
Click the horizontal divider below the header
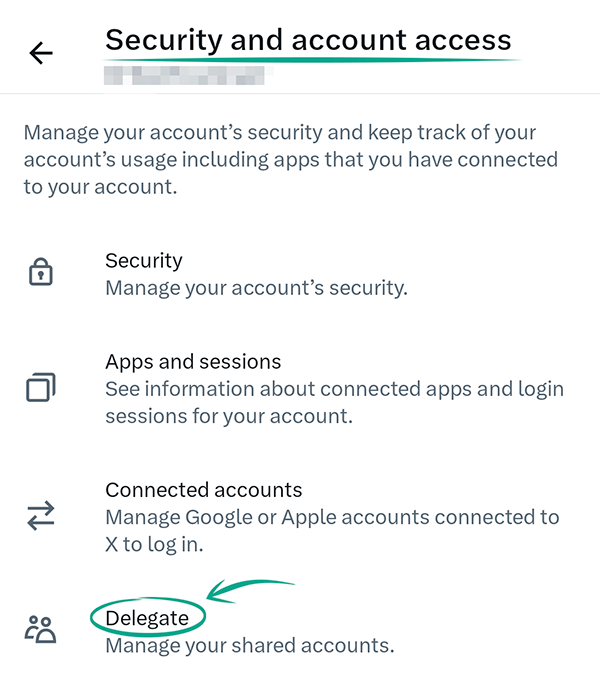pyautogui.click(x=300, y=94)
